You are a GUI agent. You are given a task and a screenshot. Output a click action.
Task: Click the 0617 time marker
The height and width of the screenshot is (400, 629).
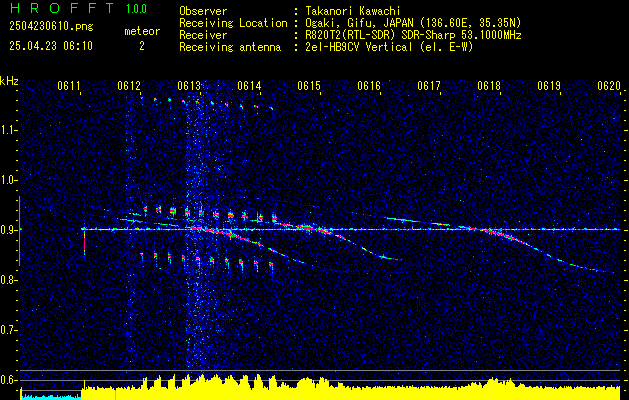(429, 86)
